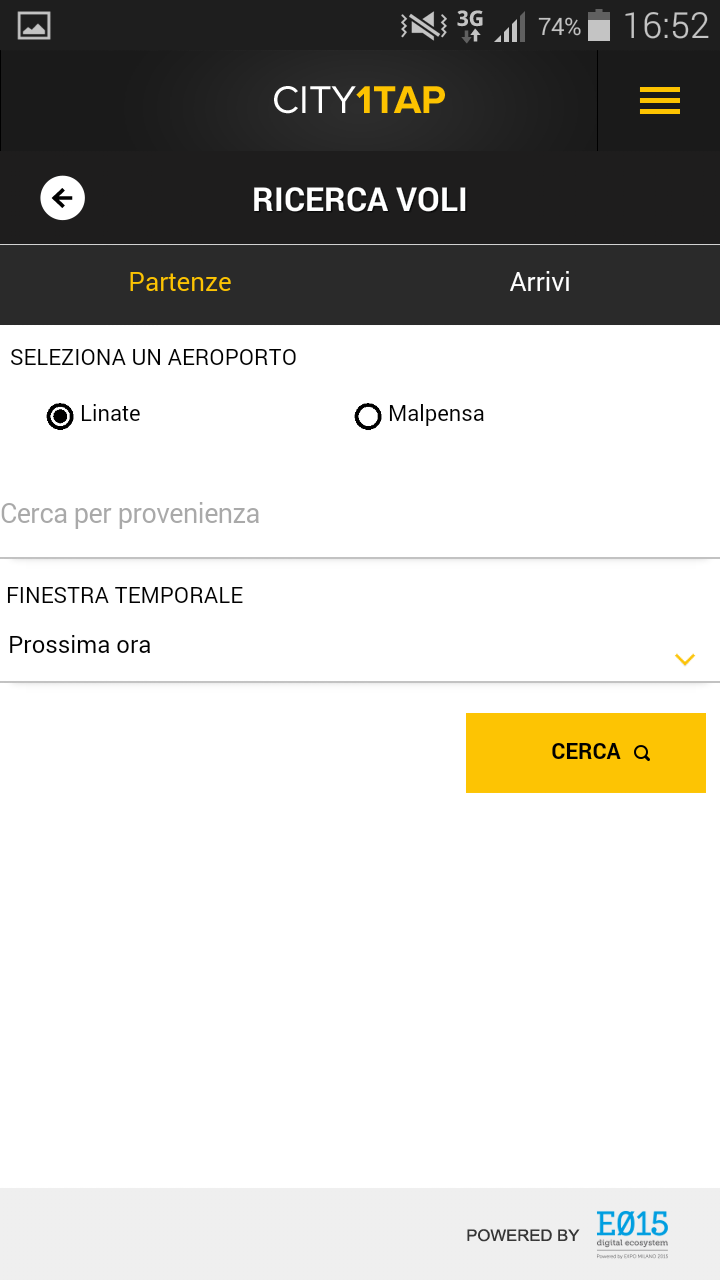Tap the picture notification icon

pyautogui.click(x=34, y=26)
